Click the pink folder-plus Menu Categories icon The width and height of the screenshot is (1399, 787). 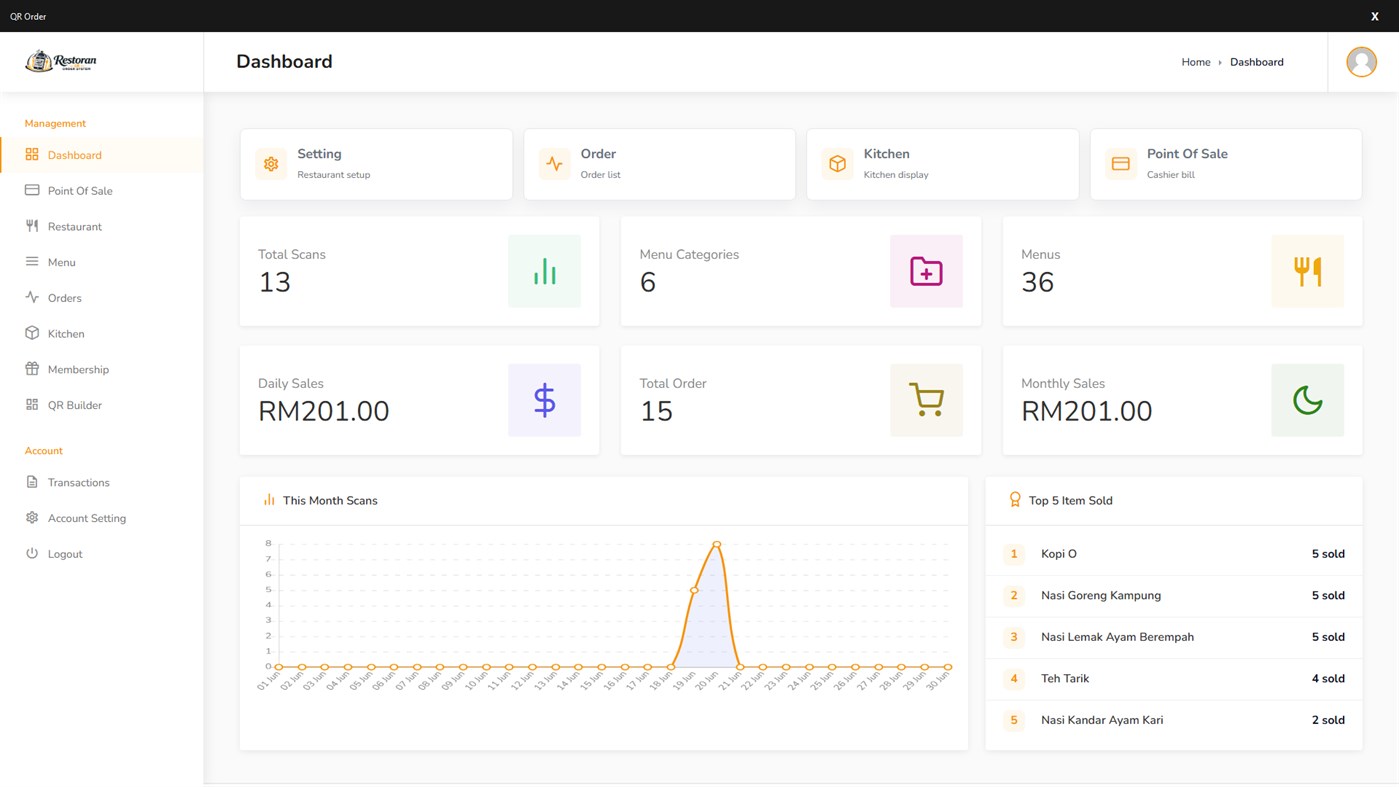[926, 271]
